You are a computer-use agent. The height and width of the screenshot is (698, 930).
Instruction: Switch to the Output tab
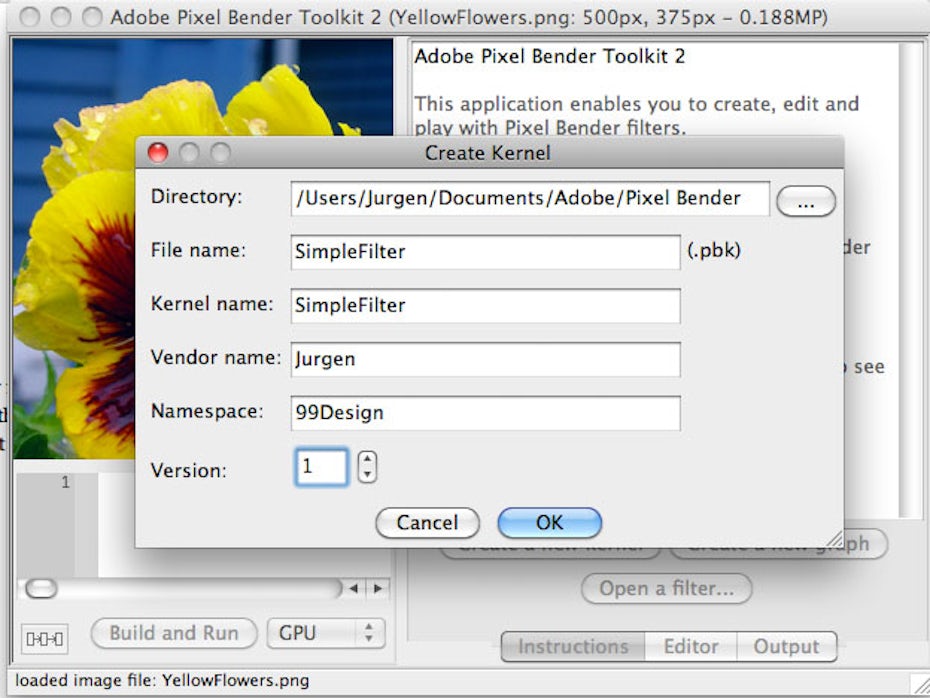tap(786, 647)
